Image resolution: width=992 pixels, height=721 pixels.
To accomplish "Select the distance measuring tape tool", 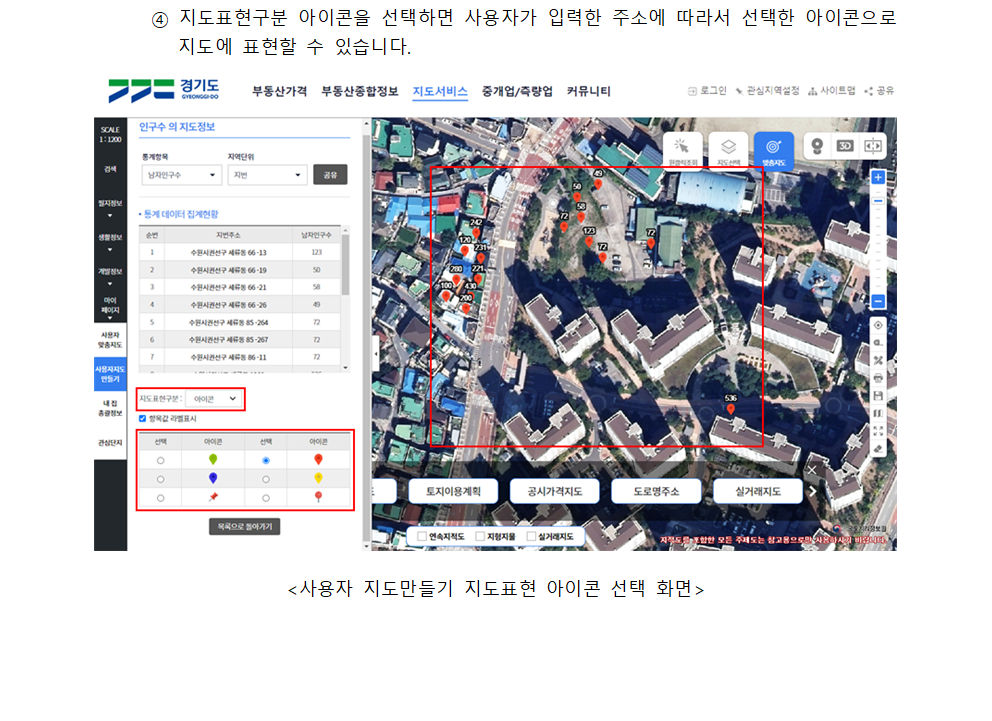I will (x=878, y=343).
